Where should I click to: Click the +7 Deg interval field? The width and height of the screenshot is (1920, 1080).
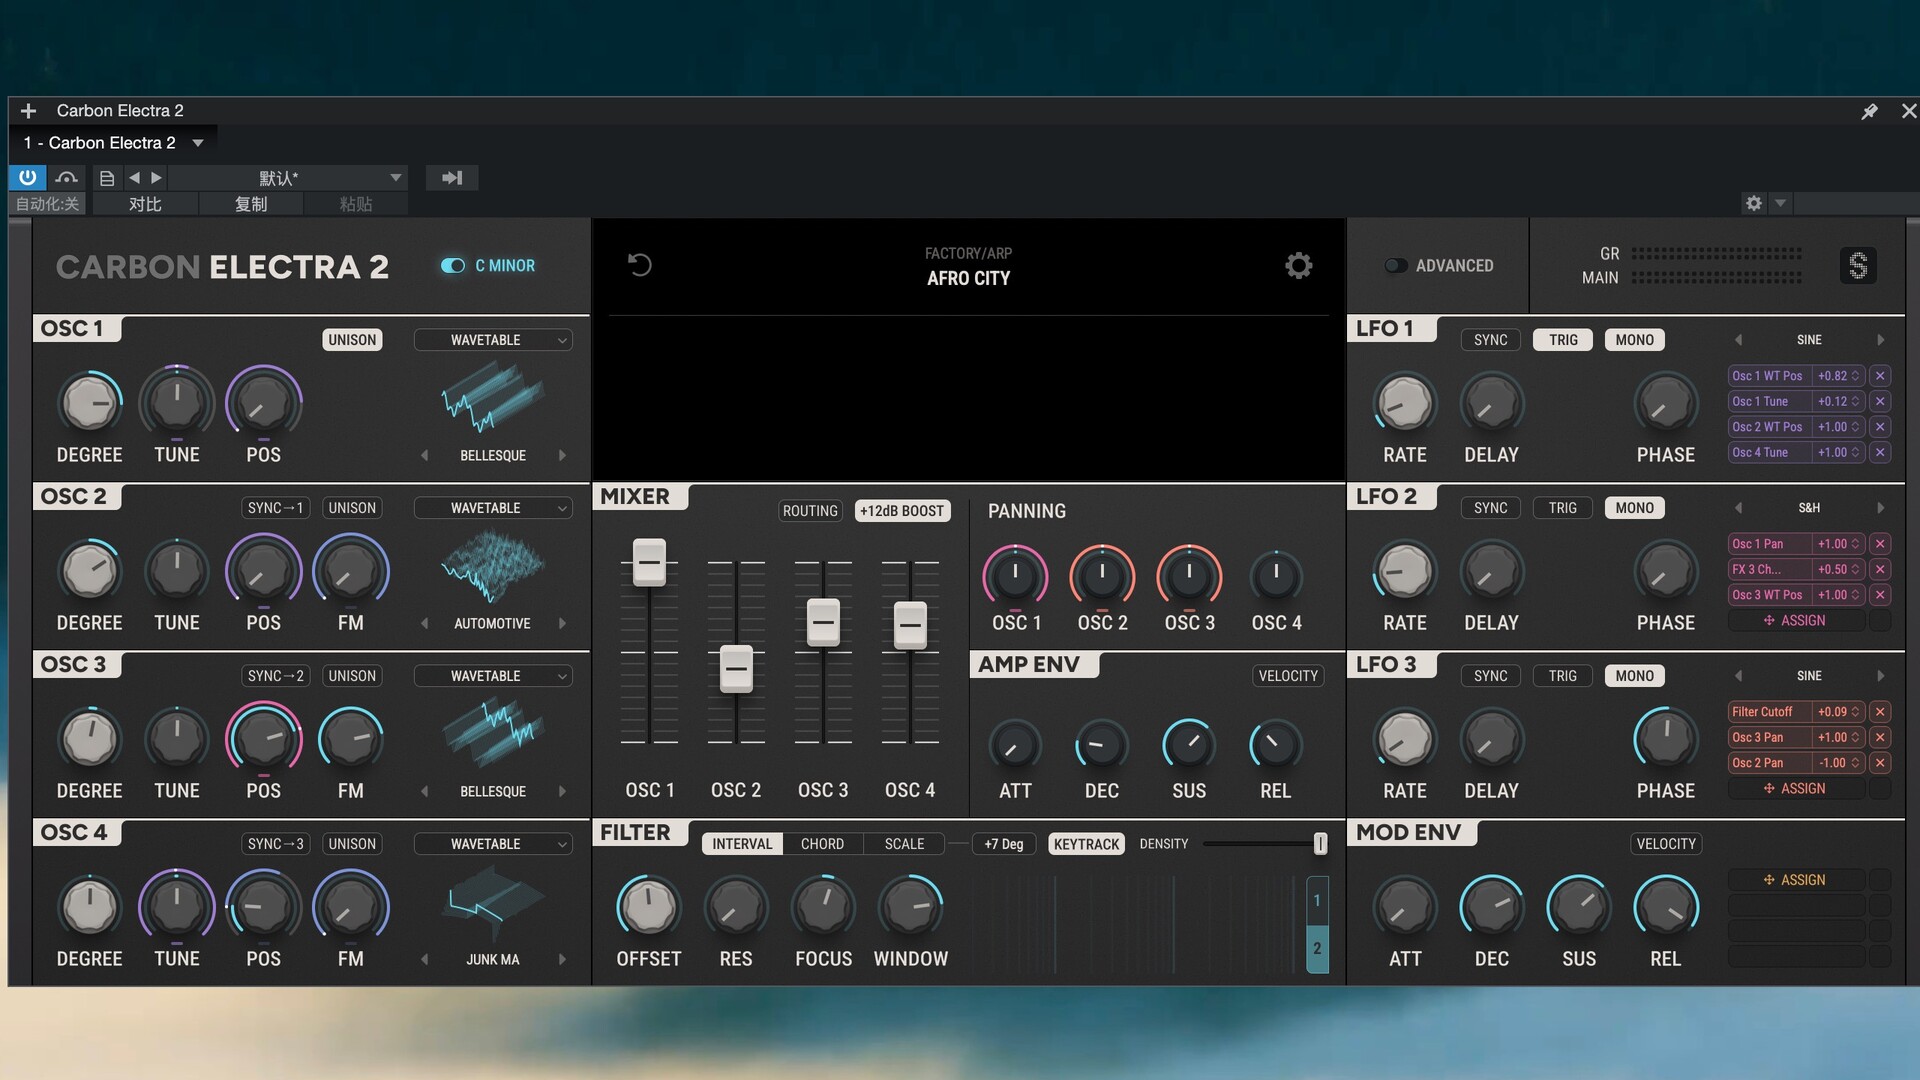pyautogui.click(x=1004, y=844)
